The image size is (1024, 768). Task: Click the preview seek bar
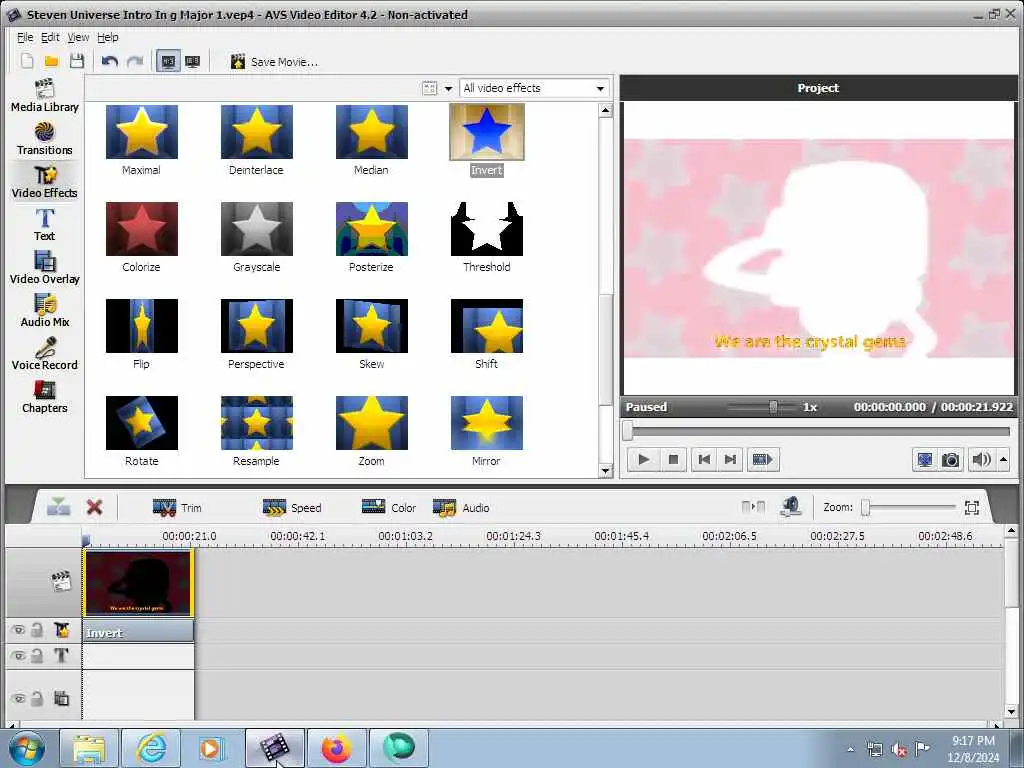click(818, 431)
